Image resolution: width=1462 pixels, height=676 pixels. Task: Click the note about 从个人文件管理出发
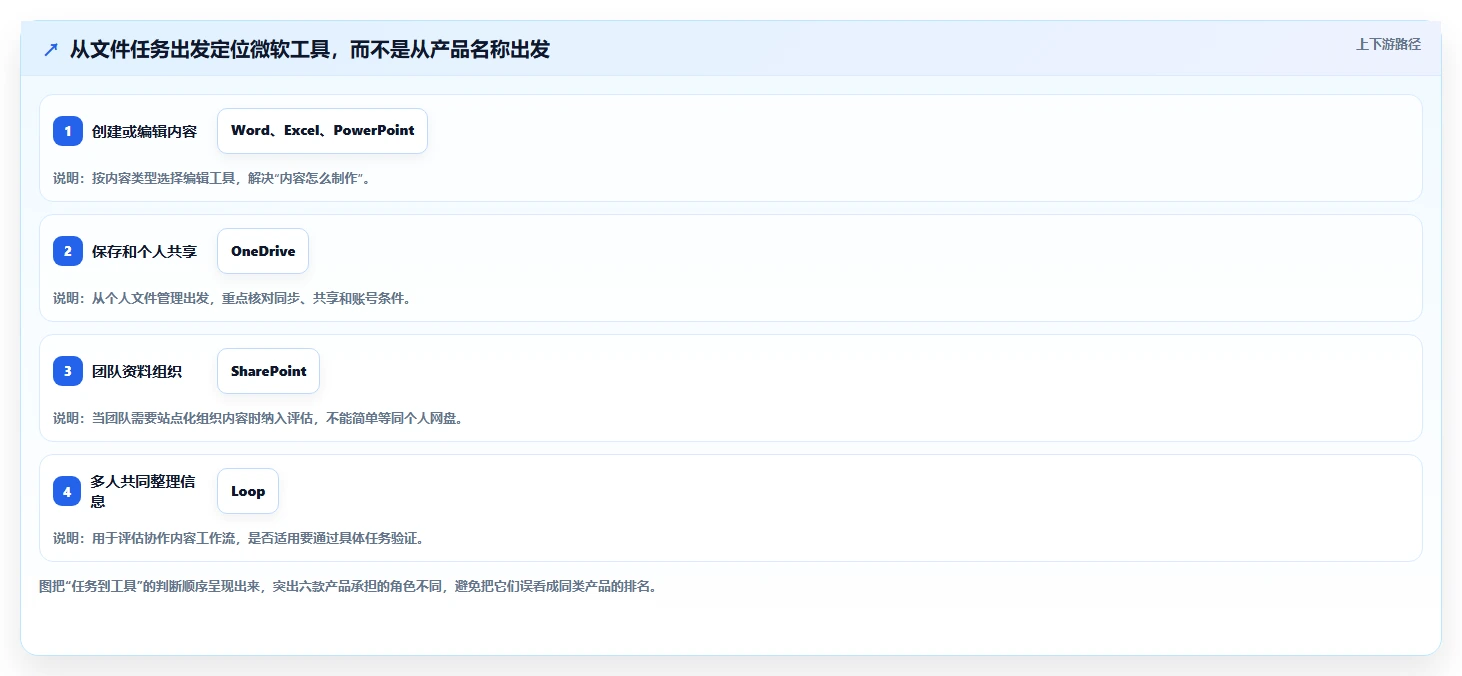[x=232, y=298]
